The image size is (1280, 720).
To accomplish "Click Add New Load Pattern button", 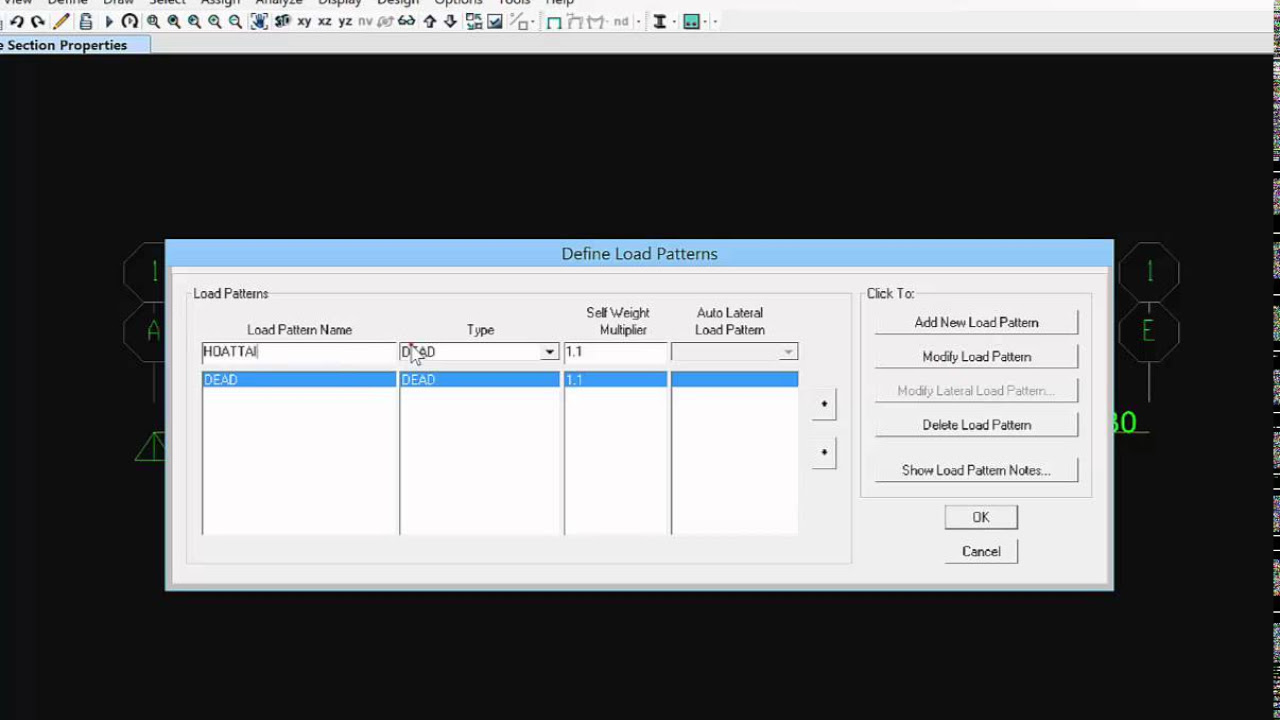I will click(x=976, y=322).
